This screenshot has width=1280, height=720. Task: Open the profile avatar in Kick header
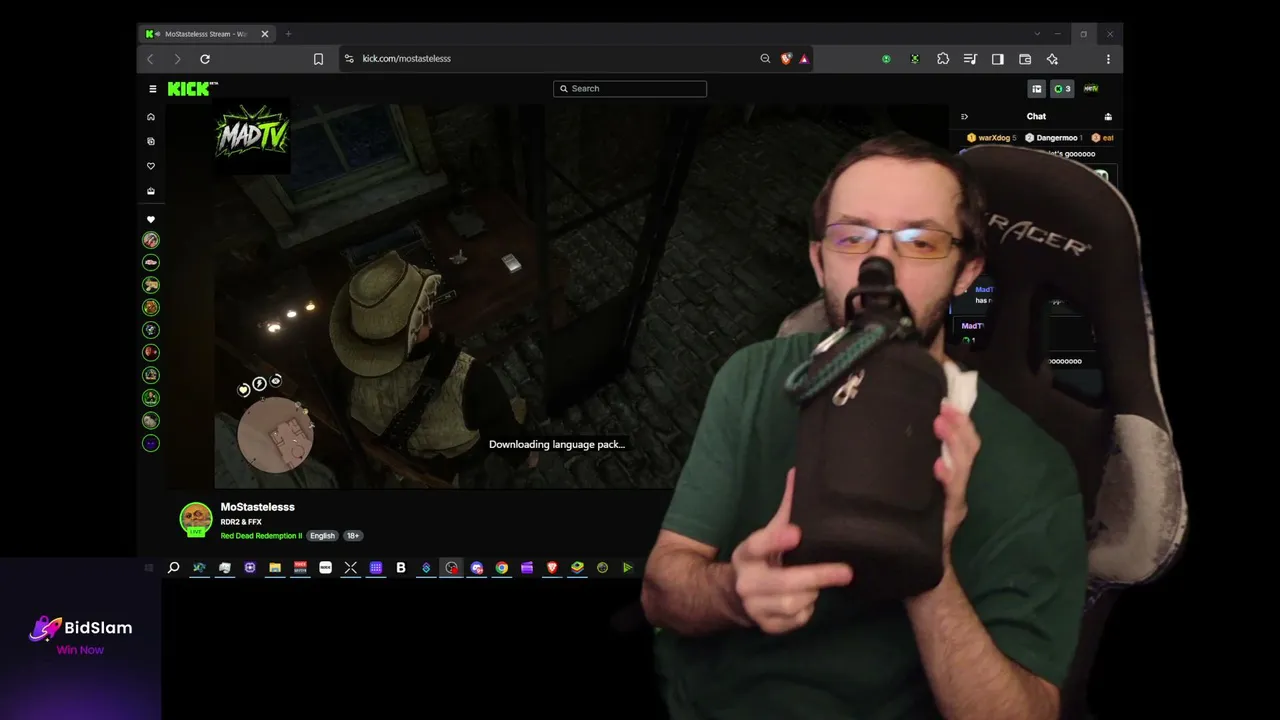1091,89
